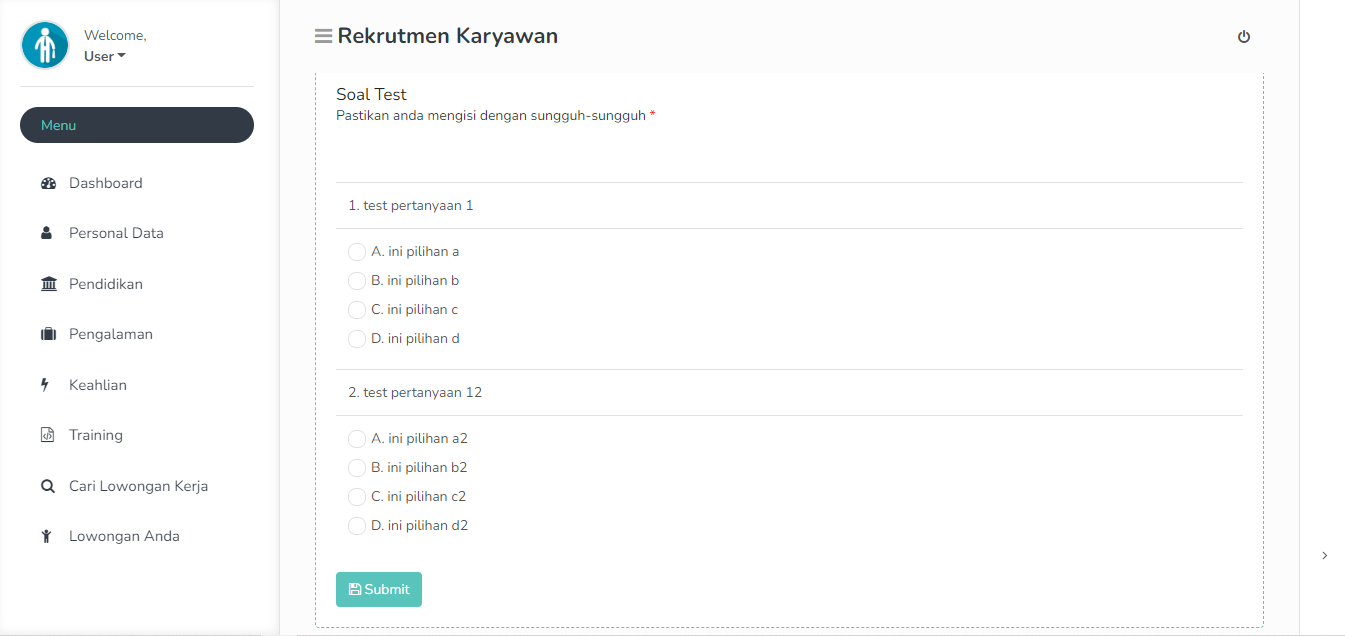The height and width of the screenshot is (636, 1345).
Task: Select answer A for test pertanyaan 1
Action: 357,252
